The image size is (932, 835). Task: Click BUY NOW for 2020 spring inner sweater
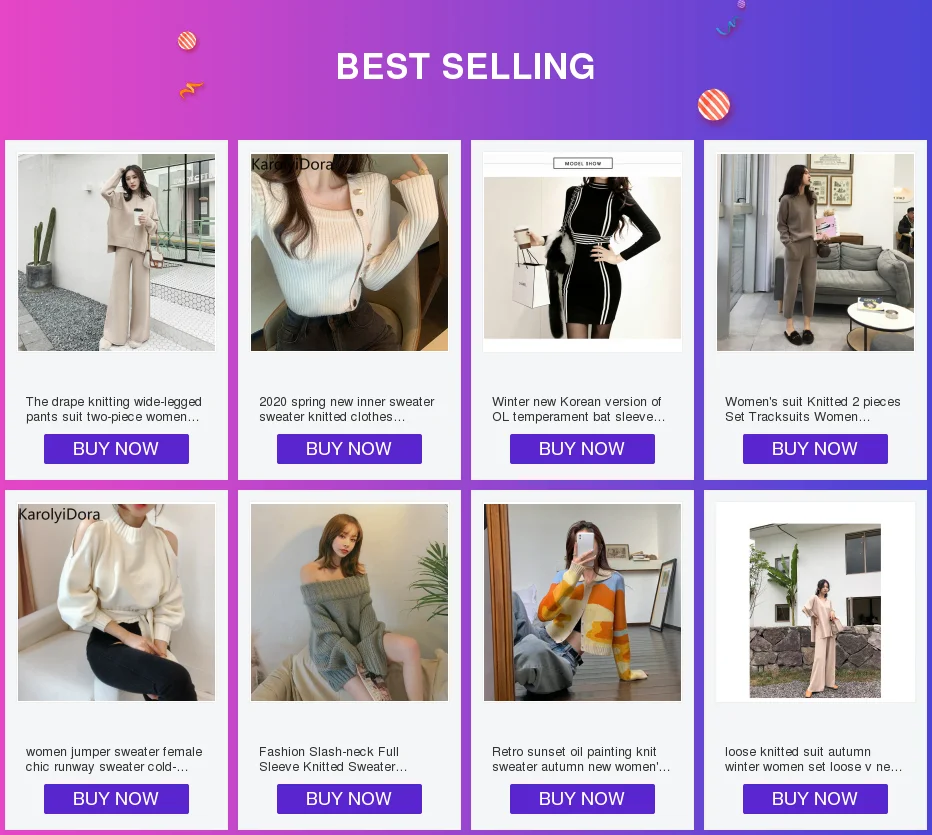(349, 449)
